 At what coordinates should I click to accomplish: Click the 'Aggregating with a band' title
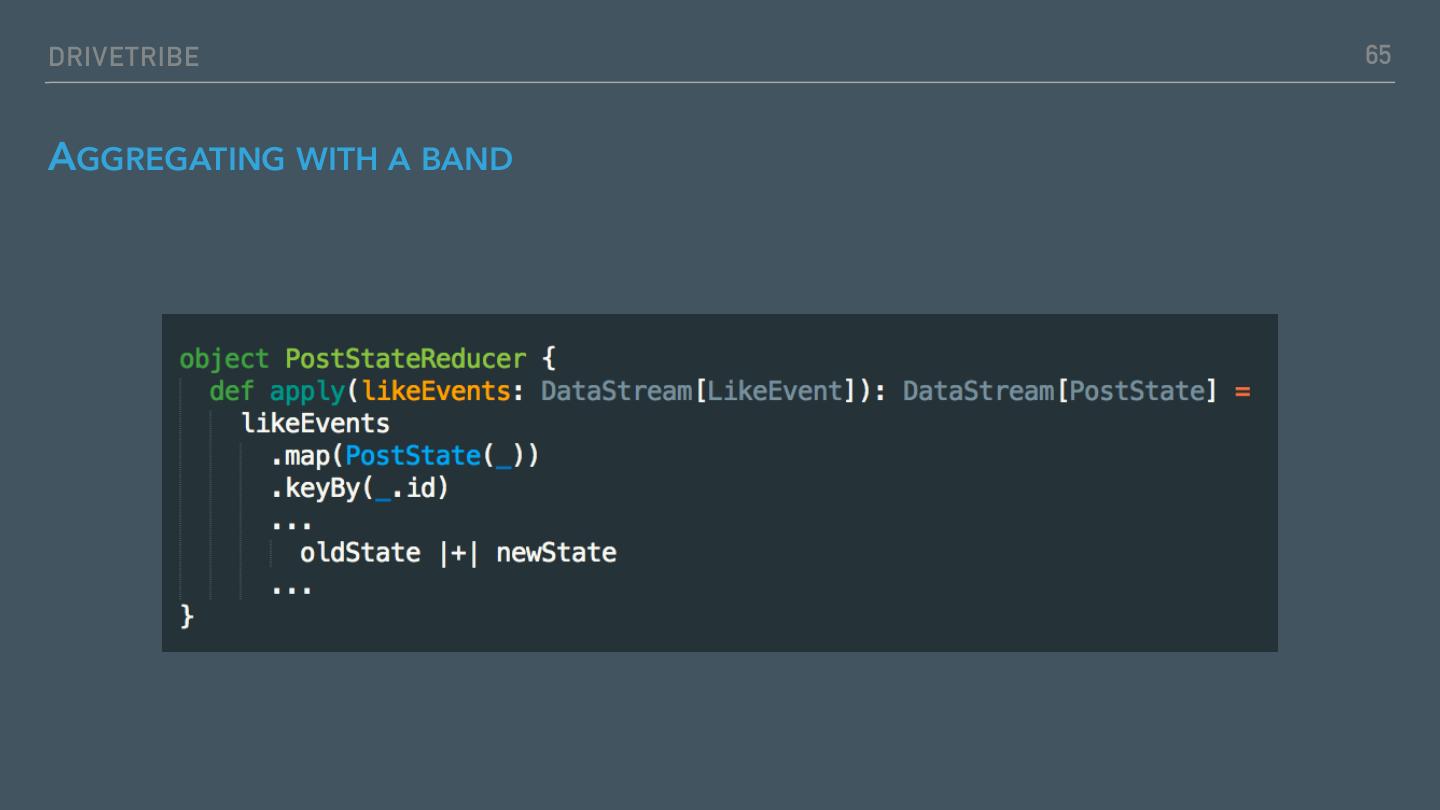(x=280, y=158)
